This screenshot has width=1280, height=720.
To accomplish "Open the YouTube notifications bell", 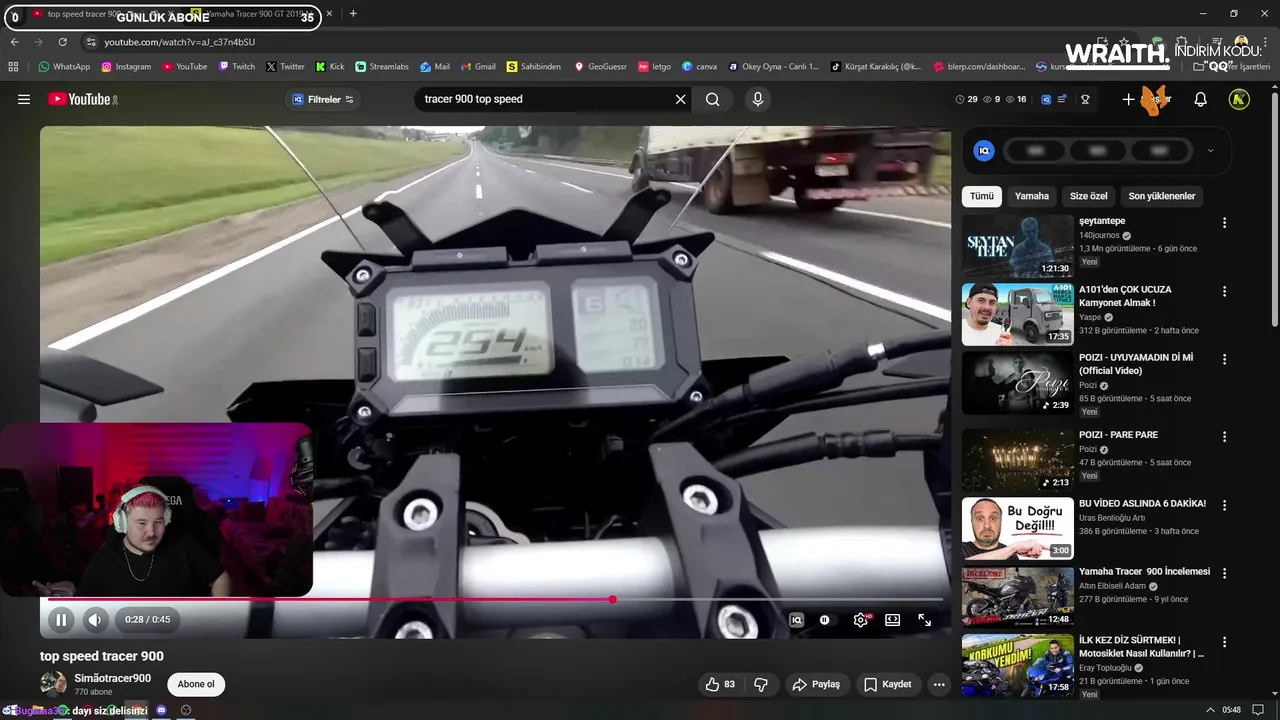I will (1201, 99).
